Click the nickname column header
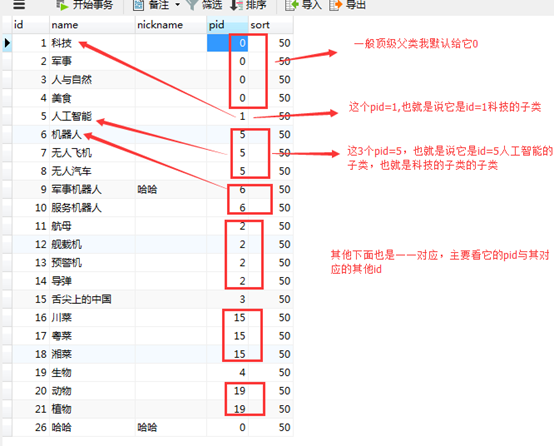The width and height of the screenshot is (554, 446). tap(171, 25)
